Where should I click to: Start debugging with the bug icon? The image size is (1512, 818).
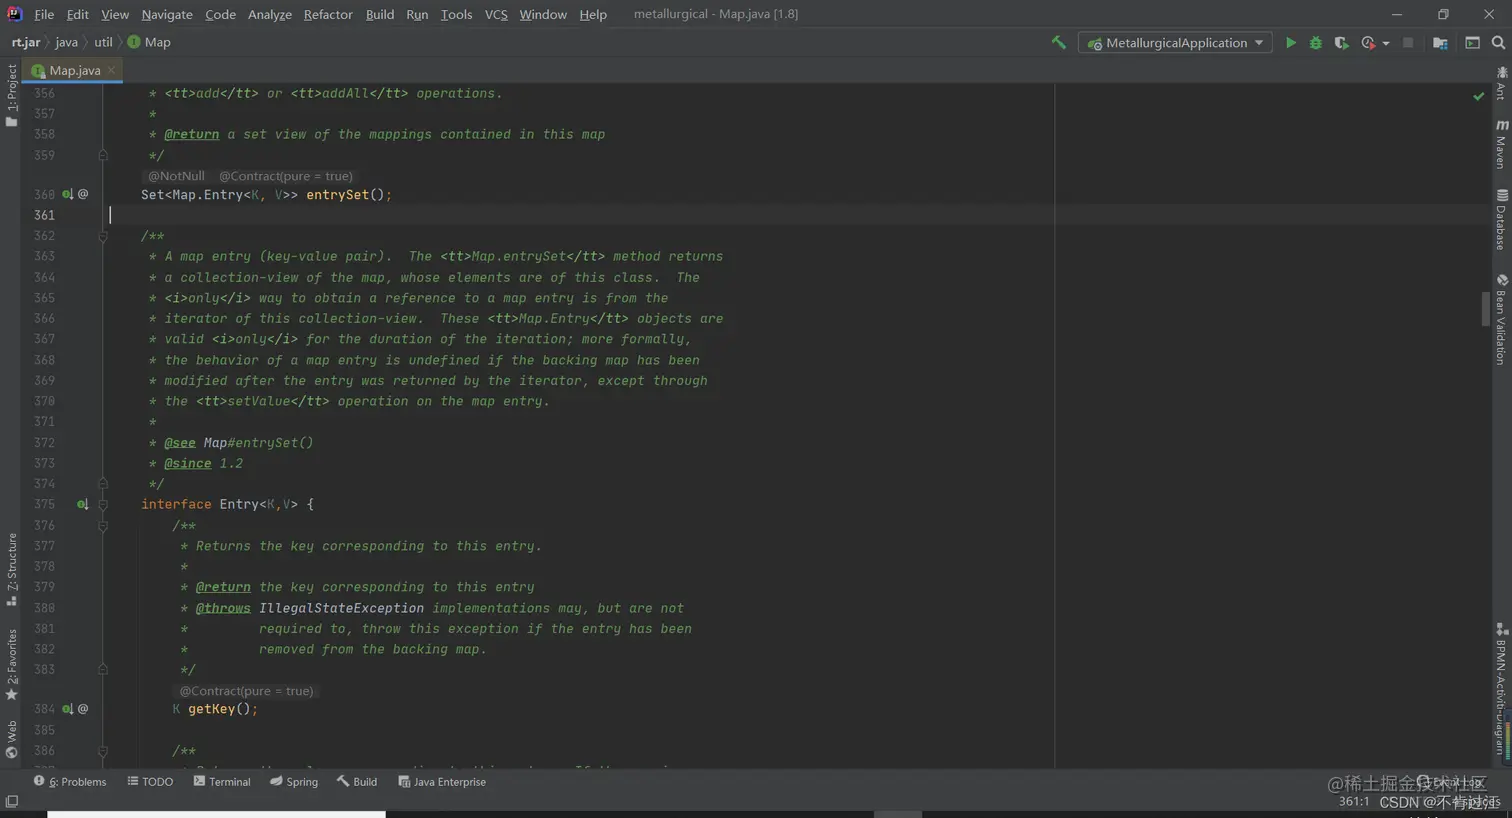[1316, 43]
